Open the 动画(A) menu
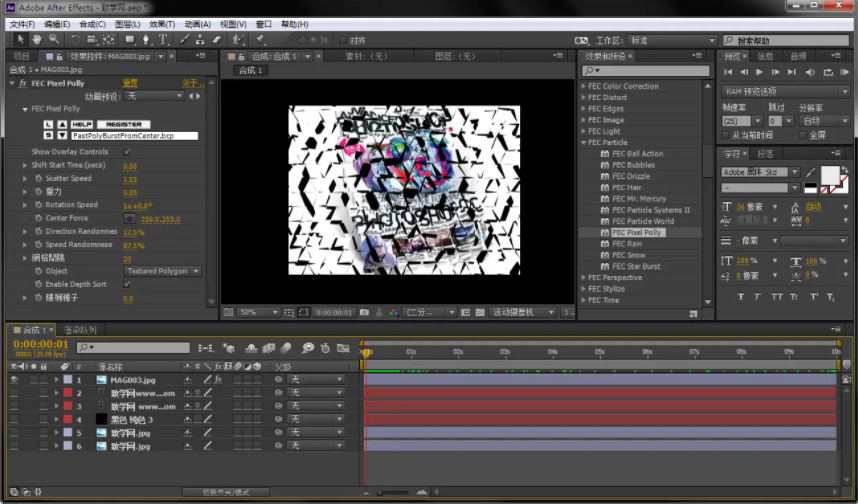The image size is (858, 504). click(x=198, y=24)
